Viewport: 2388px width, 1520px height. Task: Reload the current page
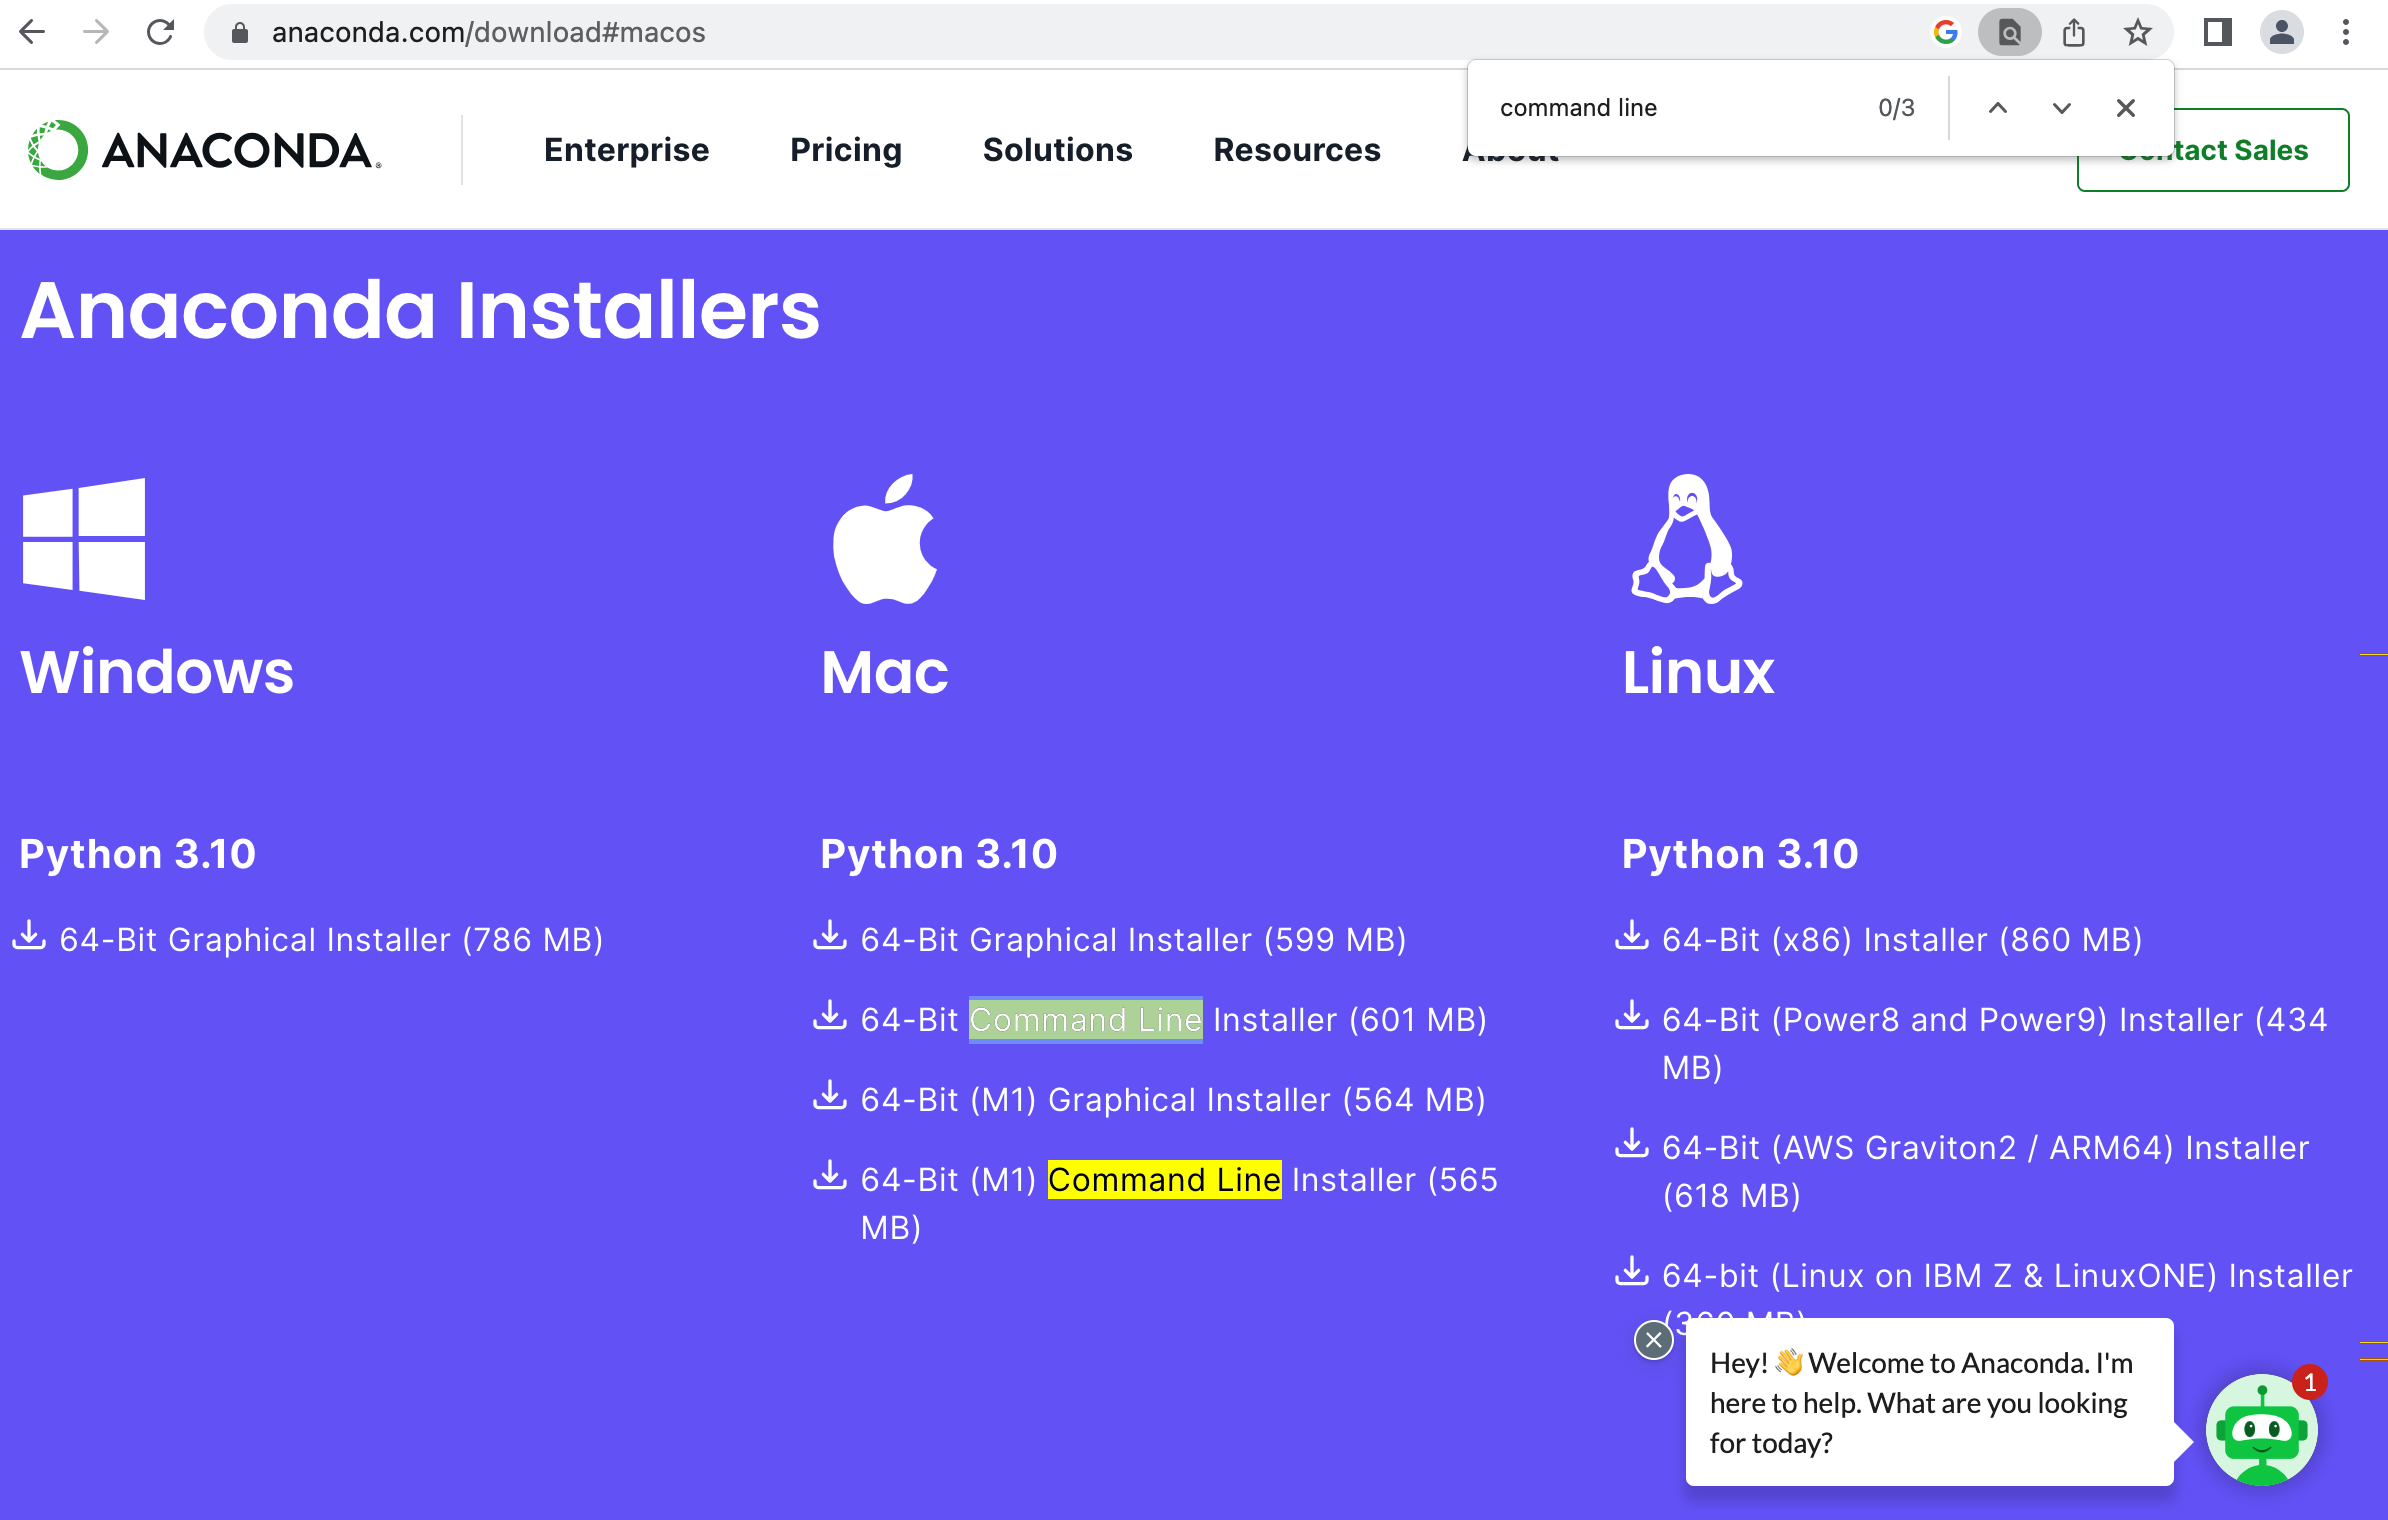coord(160,32)
